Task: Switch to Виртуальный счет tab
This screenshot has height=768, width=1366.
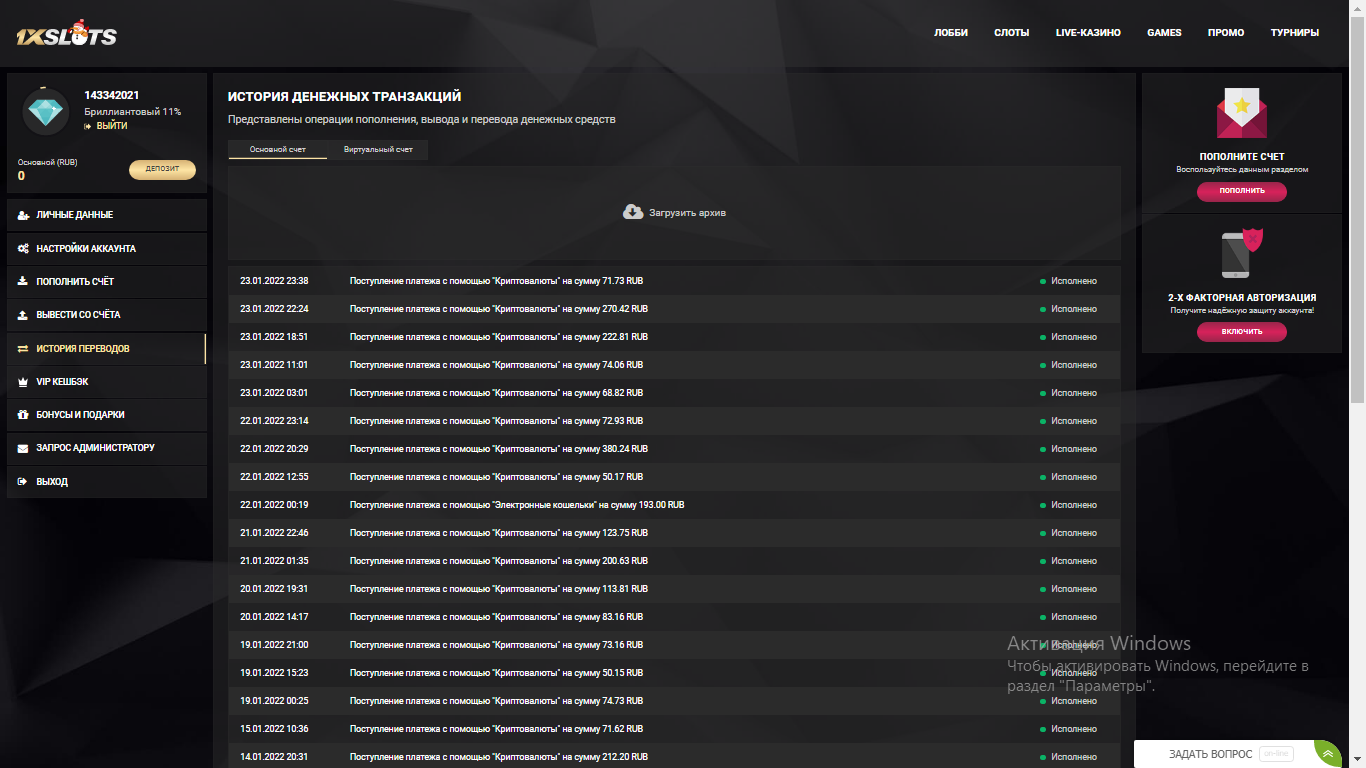Action: pyautogui.click(x=378, y=150)
